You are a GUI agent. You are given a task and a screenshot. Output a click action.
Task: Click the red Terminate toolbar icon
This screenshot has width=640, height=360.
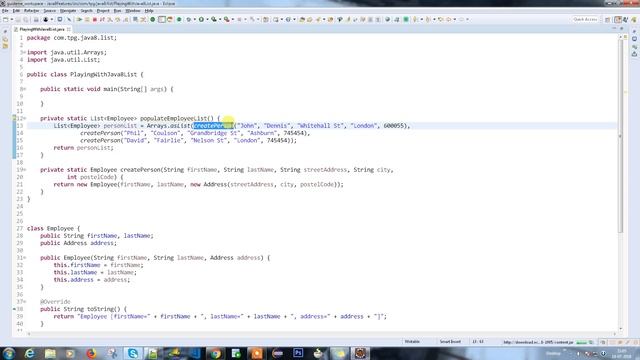click(x=95, y=20)
